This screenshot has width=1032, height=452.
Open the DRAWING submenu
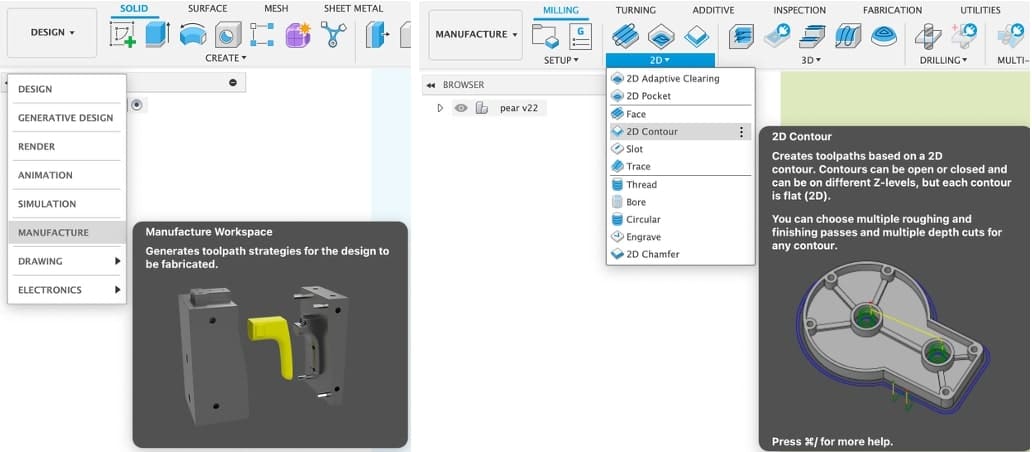point(66,261)
